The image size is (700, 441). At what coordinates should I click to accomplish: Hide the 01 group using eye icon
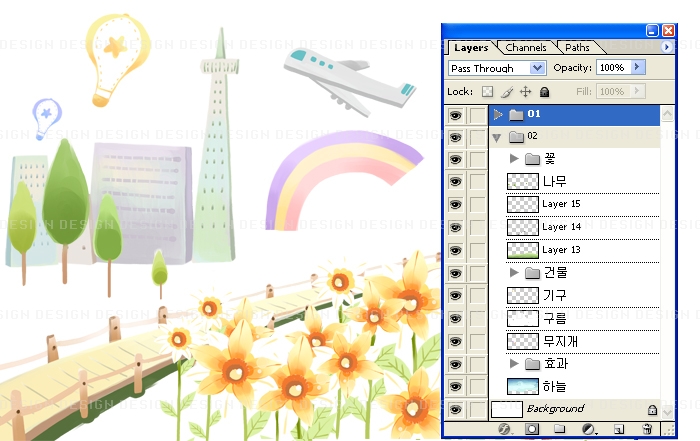[455, 114]
